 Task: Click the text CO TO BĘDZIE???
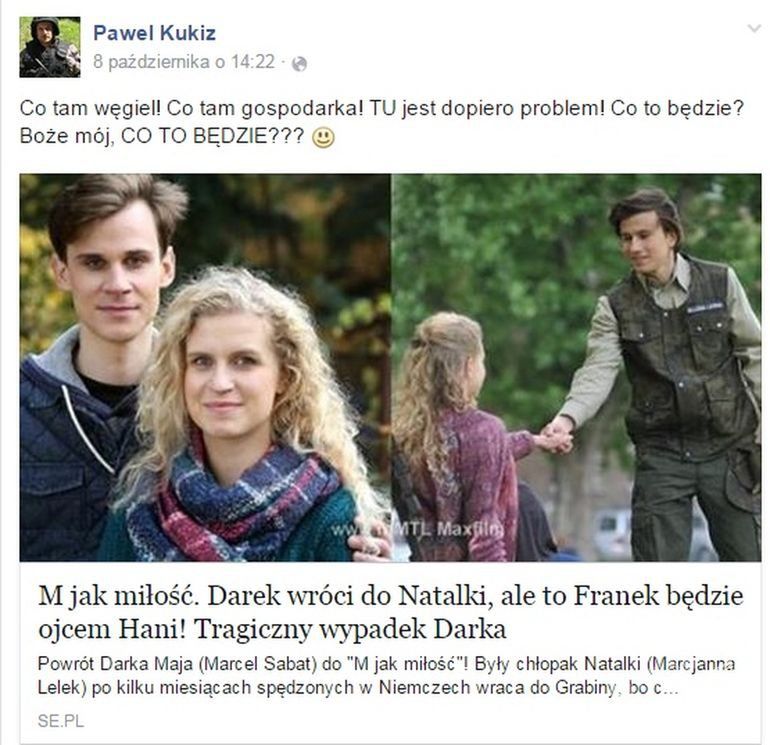[212, 136]
